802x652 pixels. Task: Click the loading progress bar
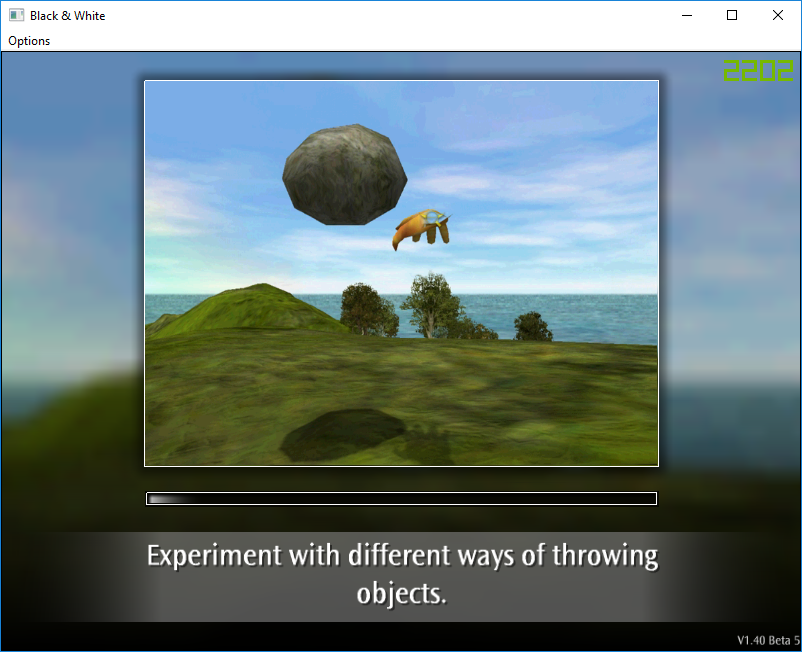coord(402,499)
